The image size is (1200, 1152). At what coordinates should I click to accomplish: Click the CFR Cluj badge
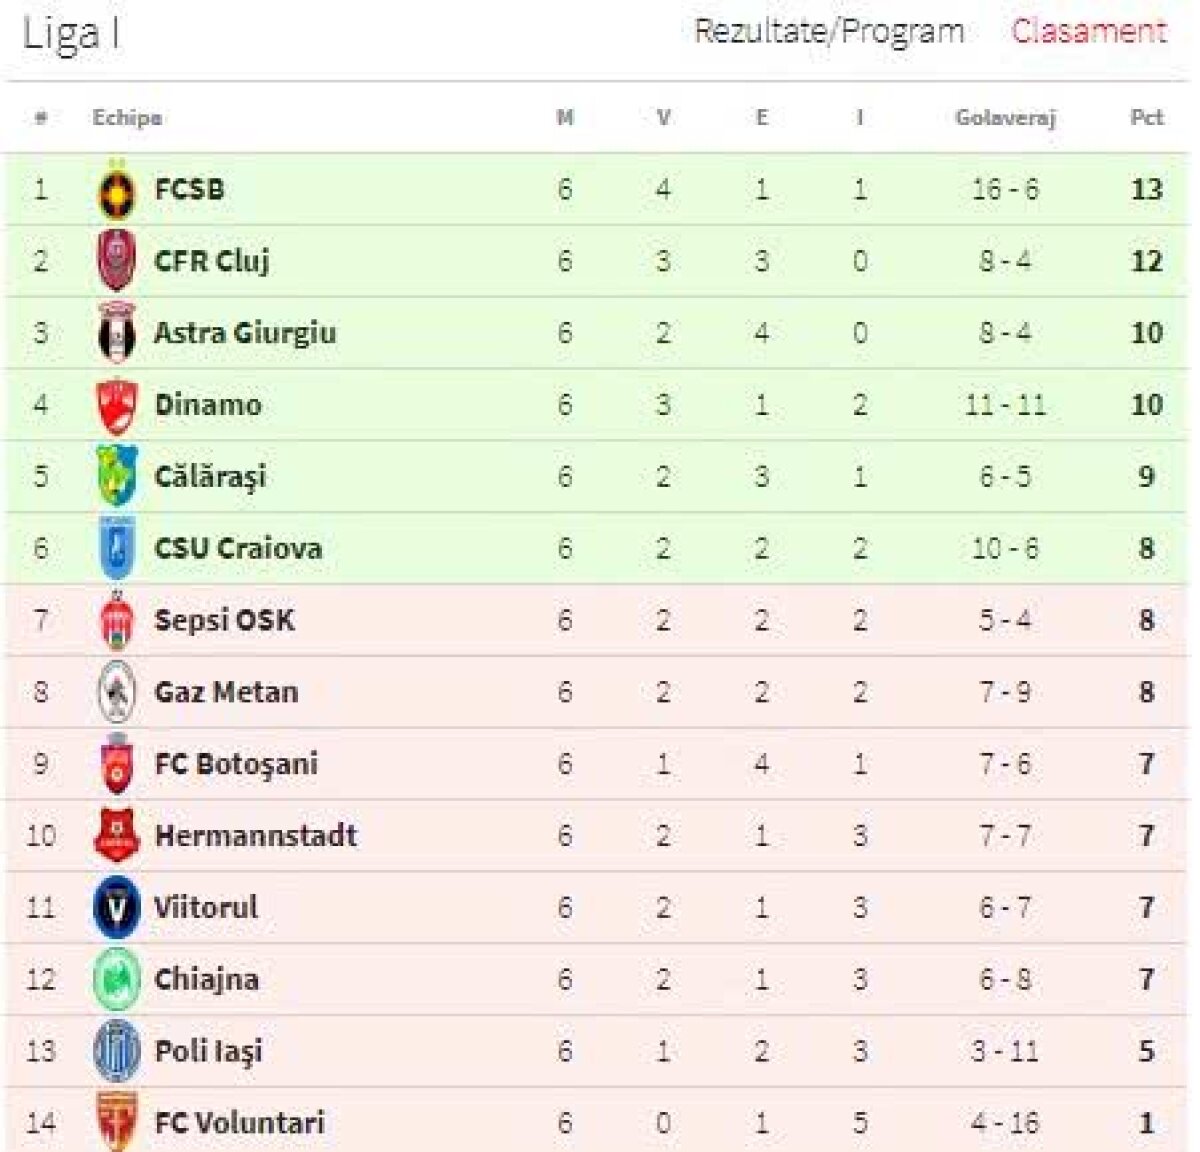(118, 260)
